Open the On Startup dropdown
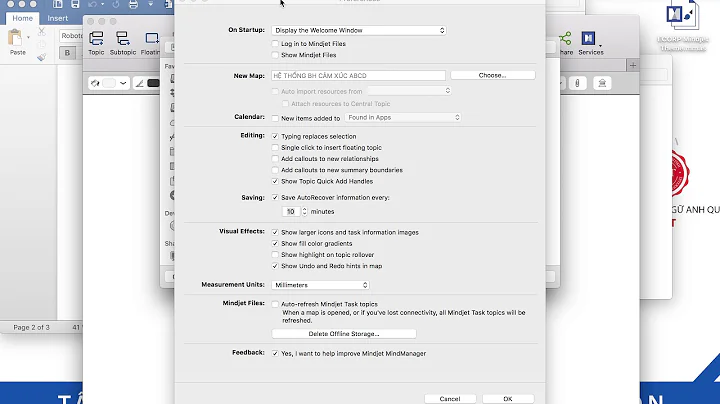Image resolution: width=720 pixels, height=404 pixels. pos(359,30)
